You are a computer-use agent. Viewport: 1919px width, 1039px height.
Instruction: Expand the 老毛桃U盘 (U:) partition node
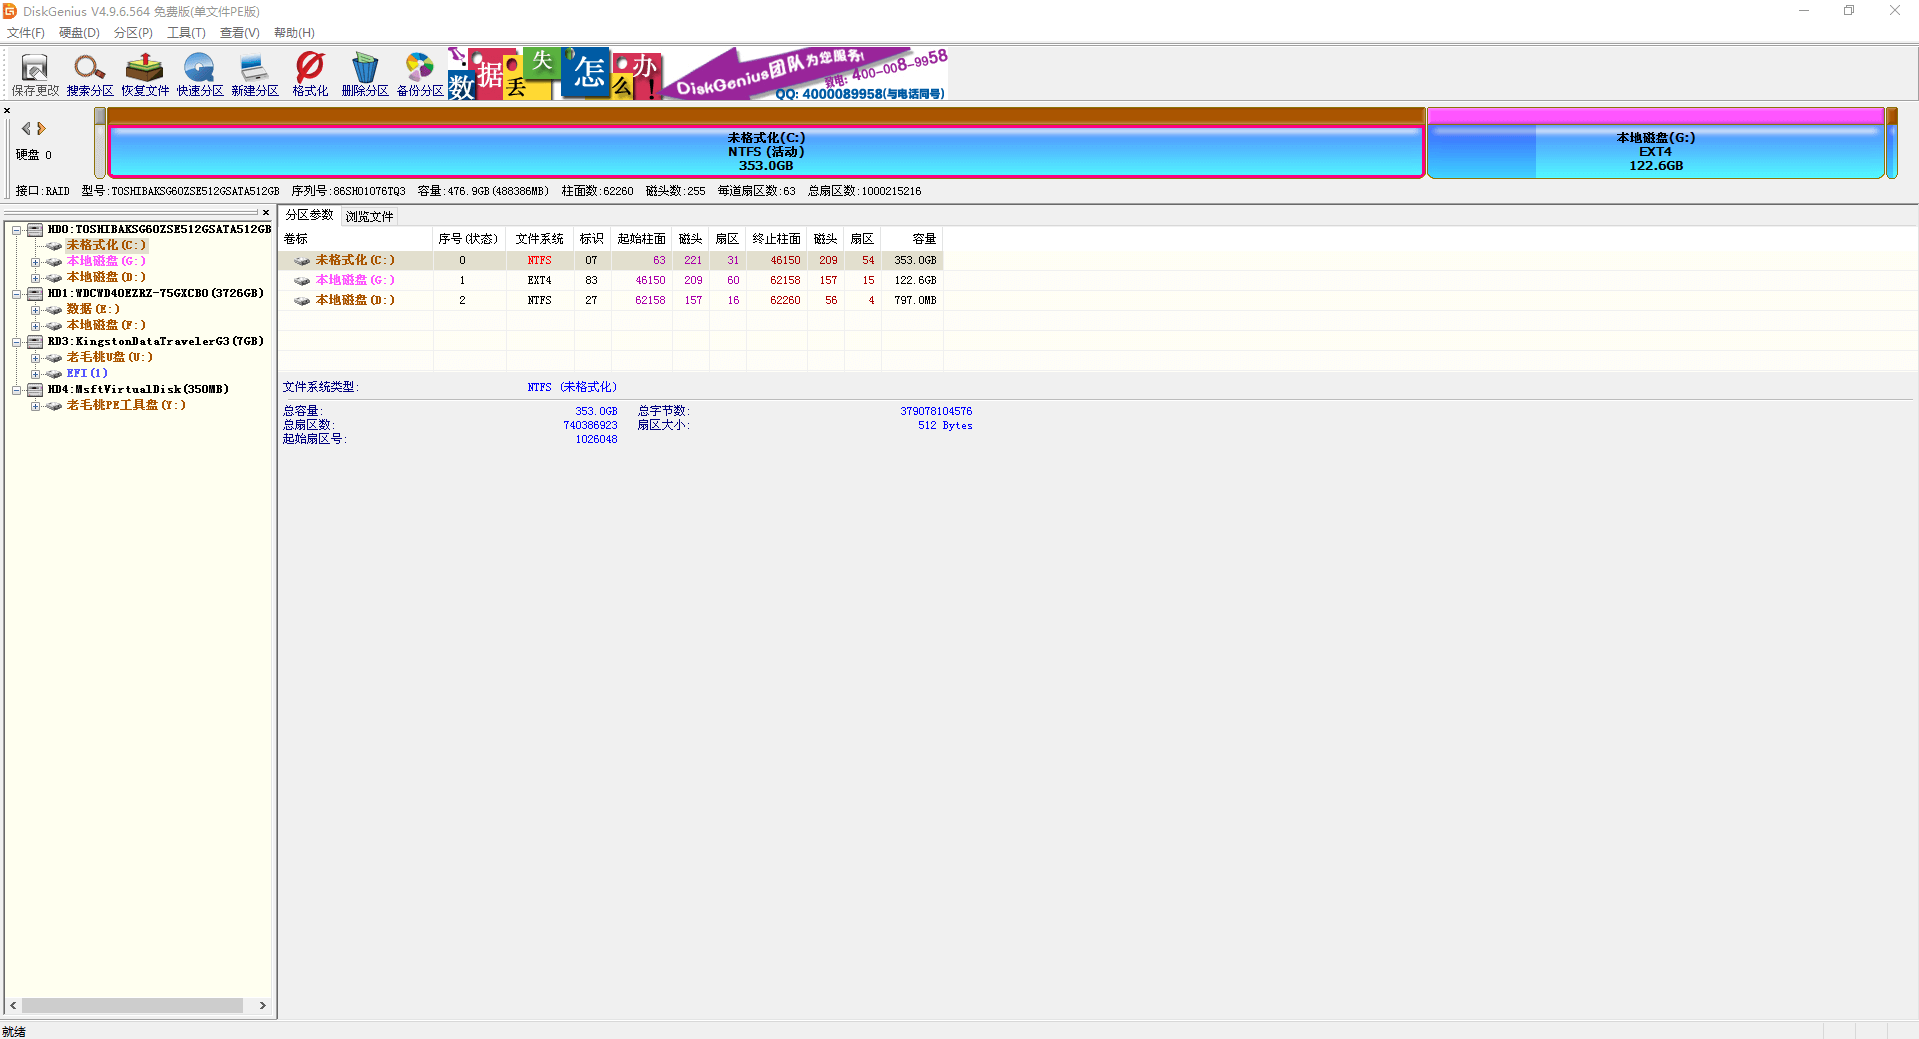click(35, 358)
